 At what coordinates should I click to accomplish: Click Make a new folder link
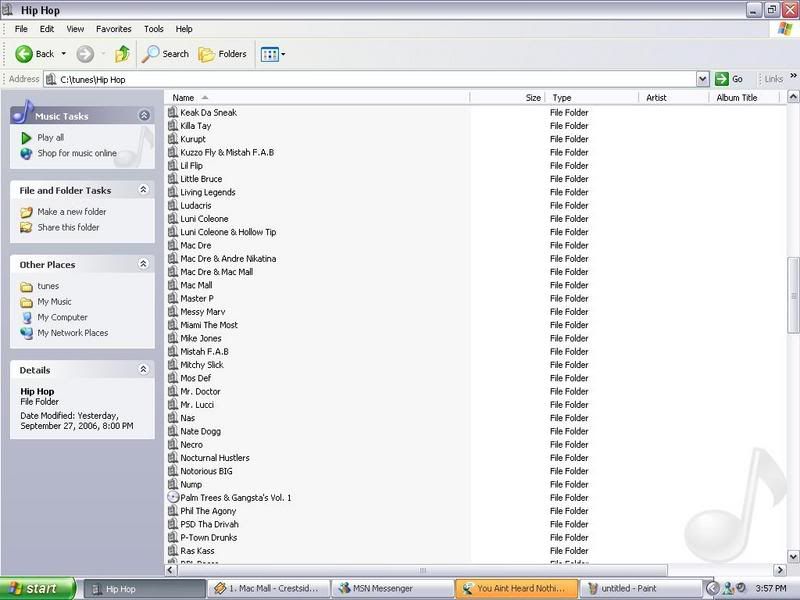[72, 212]
